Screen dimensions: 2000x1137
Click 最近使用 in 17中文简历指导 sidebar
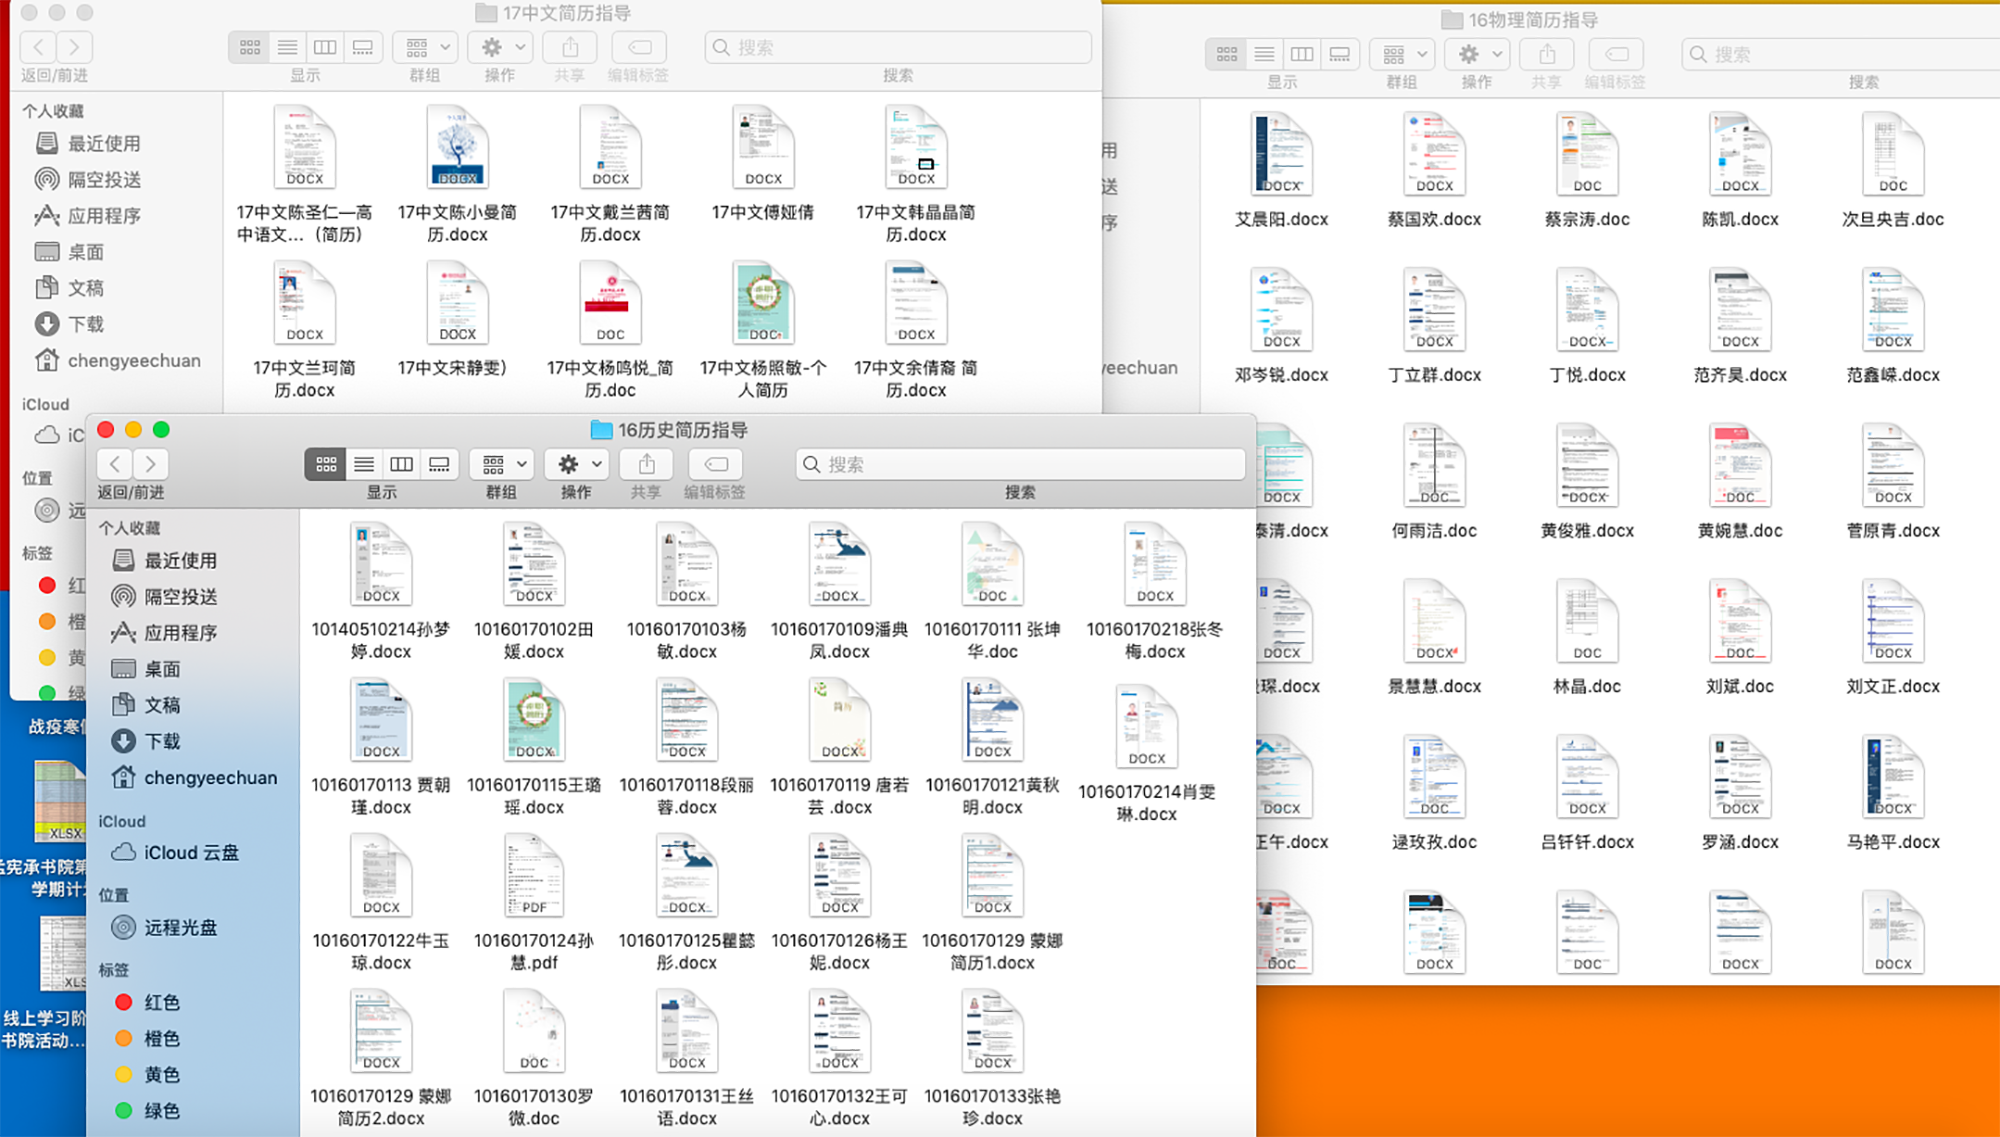[103, 144]
